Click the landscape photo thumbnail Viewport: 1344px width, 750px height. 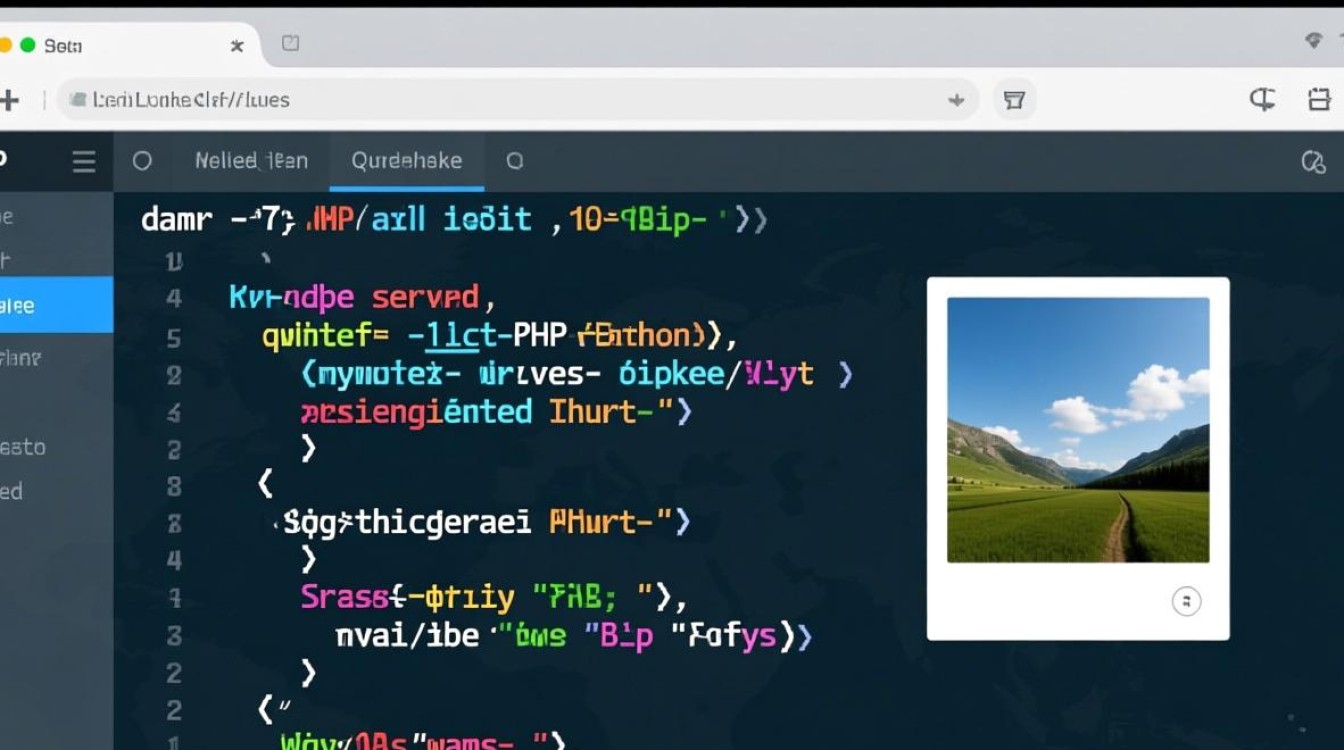(x=1078, y=430)
